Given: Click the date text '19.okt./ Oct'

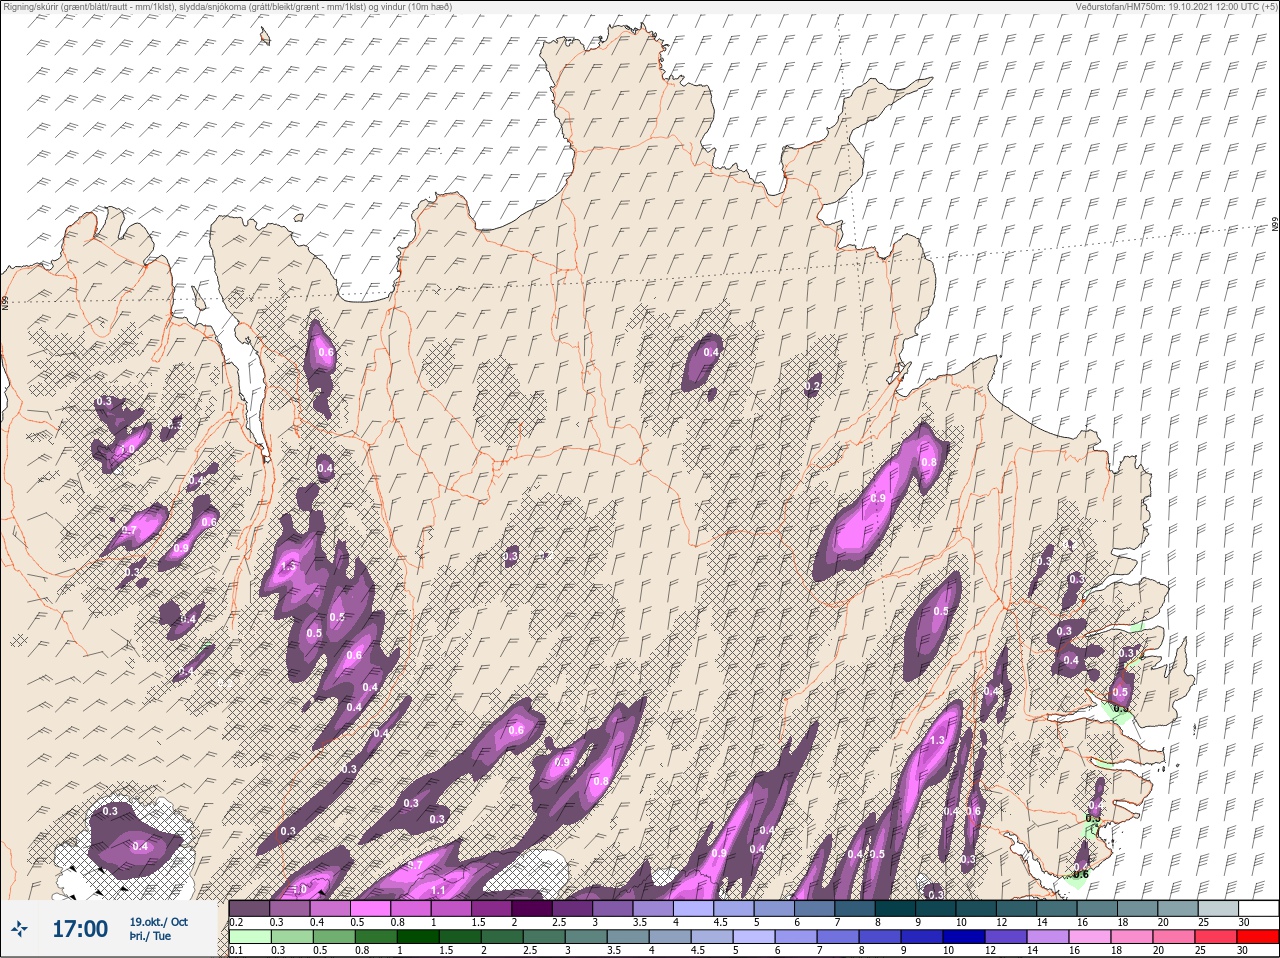Looking at the screenshot, I should tap(158, 922).
